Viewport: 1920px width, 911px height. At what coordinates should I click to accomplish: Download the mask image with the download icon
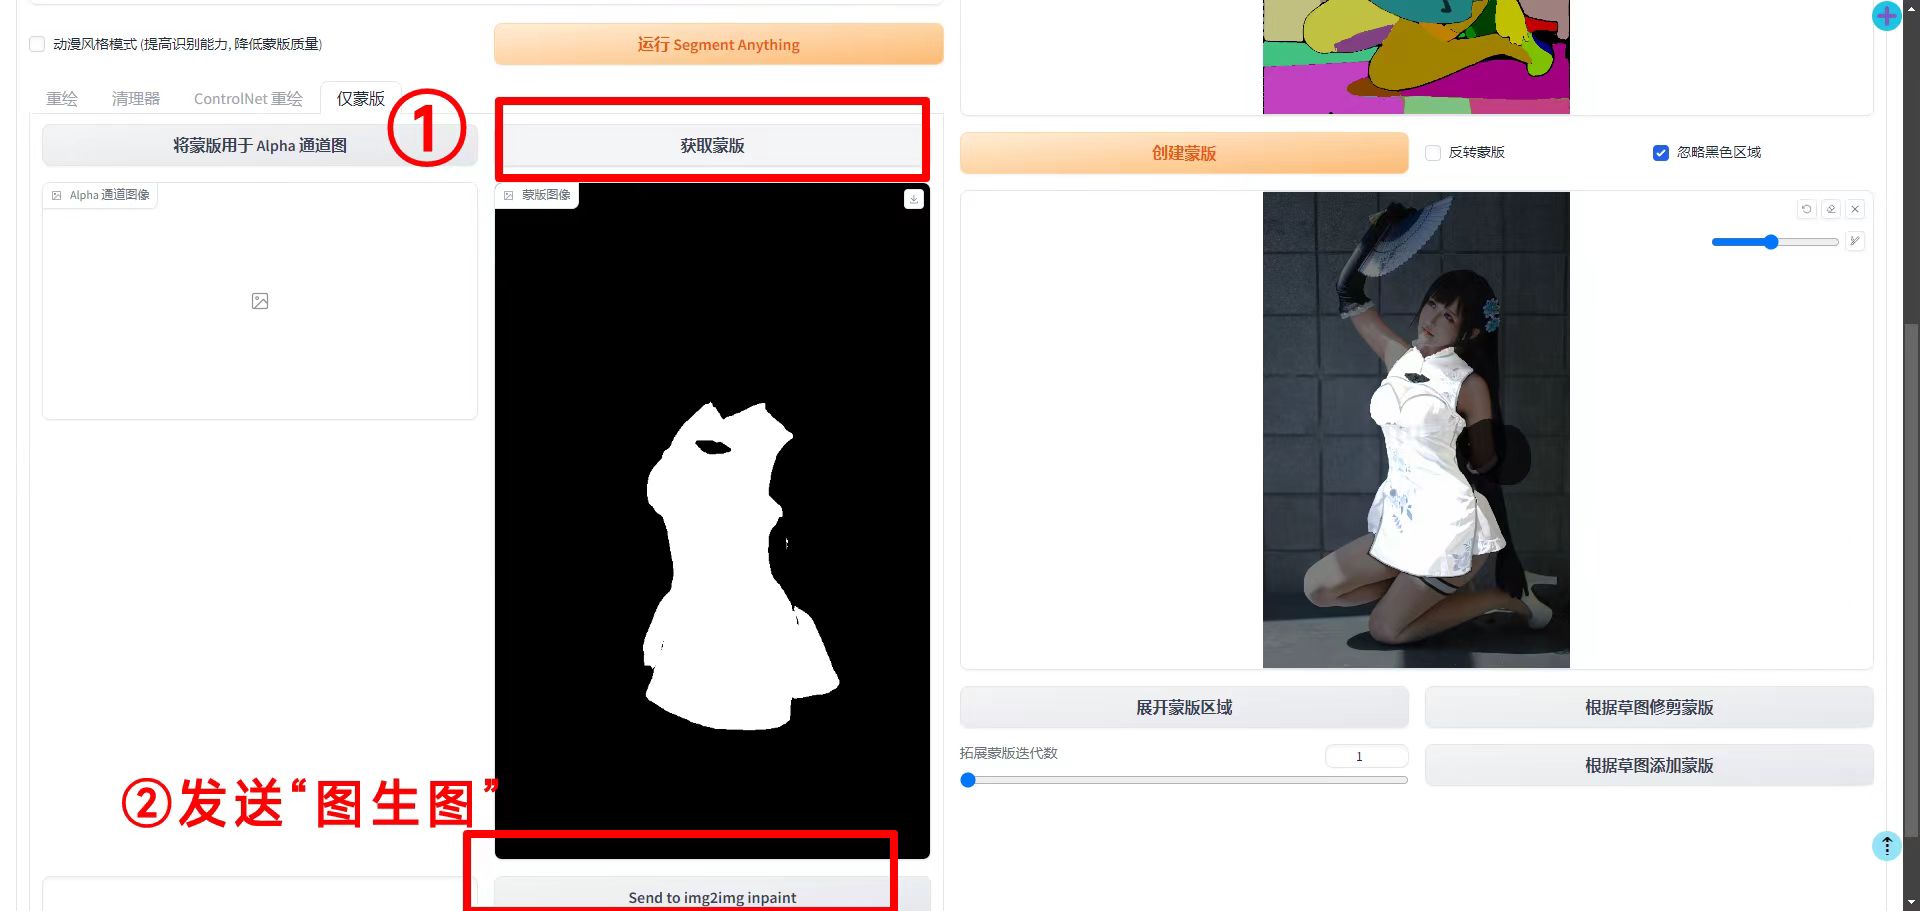[913, 199]
